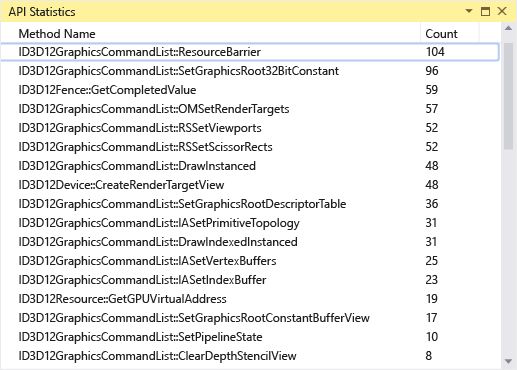Click the count value 25

point(432,261)
